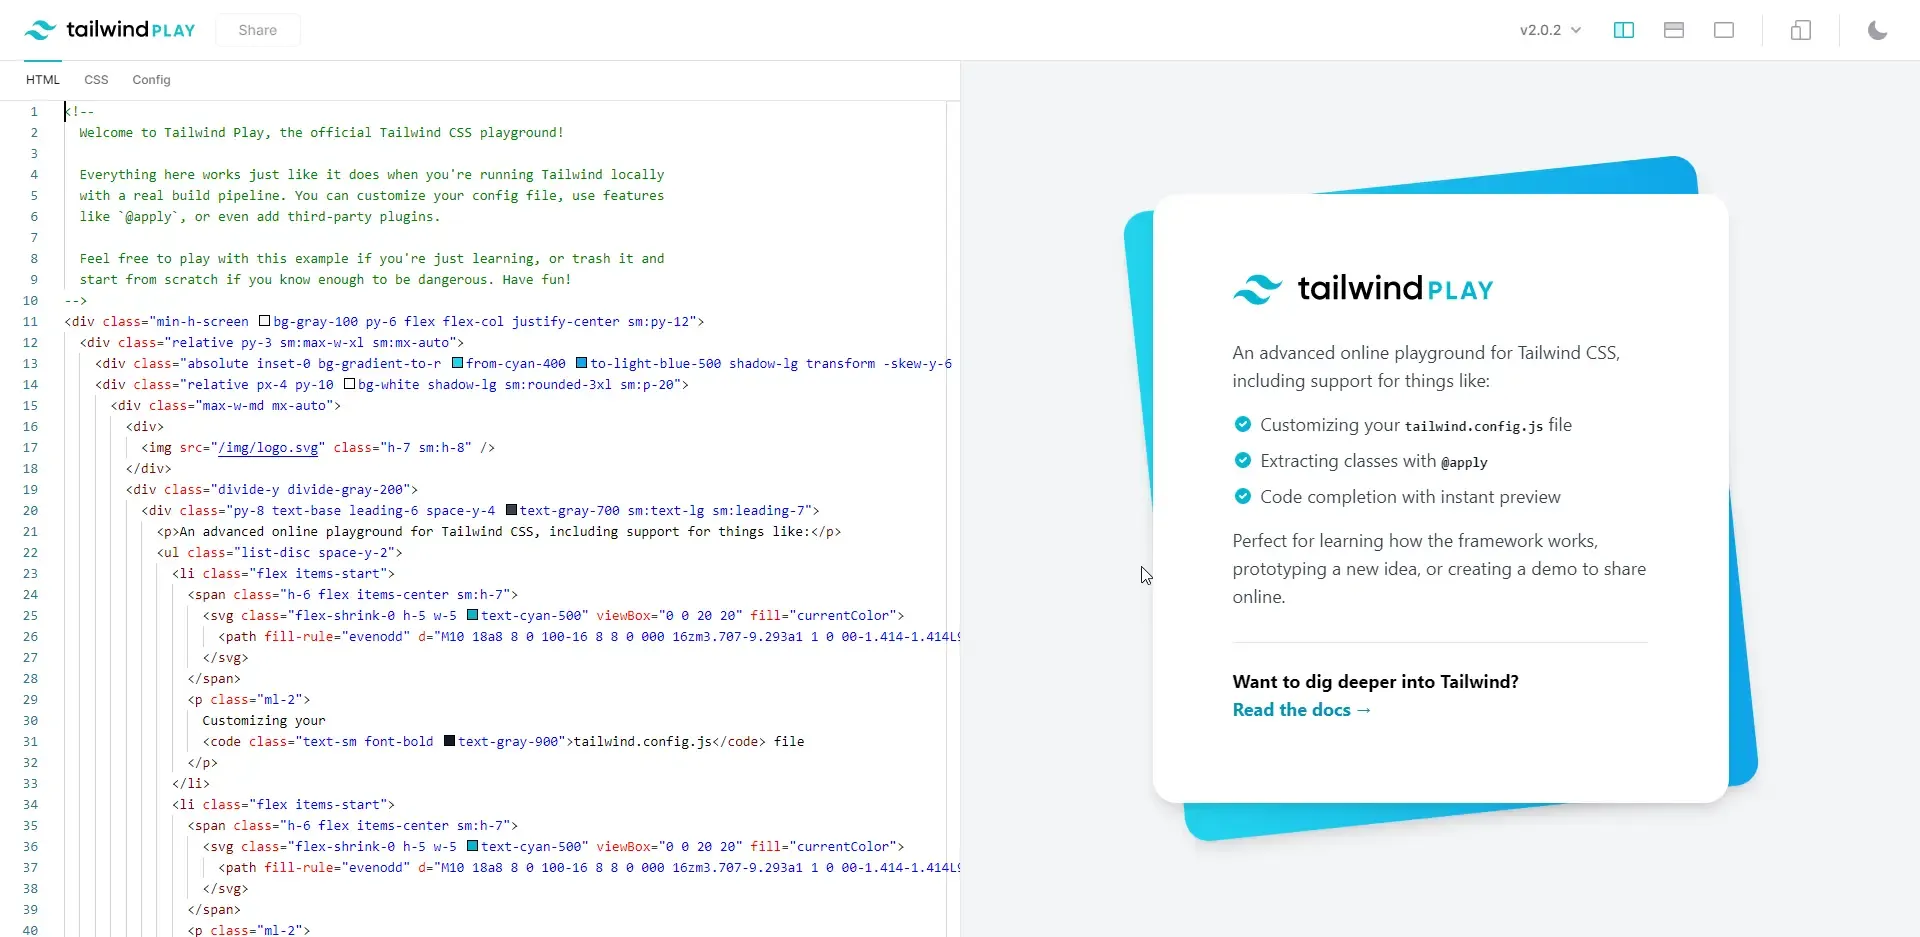Screen dimensions: 1920x937
Task: Click the Tailwind Play logo
Action: 110,30
